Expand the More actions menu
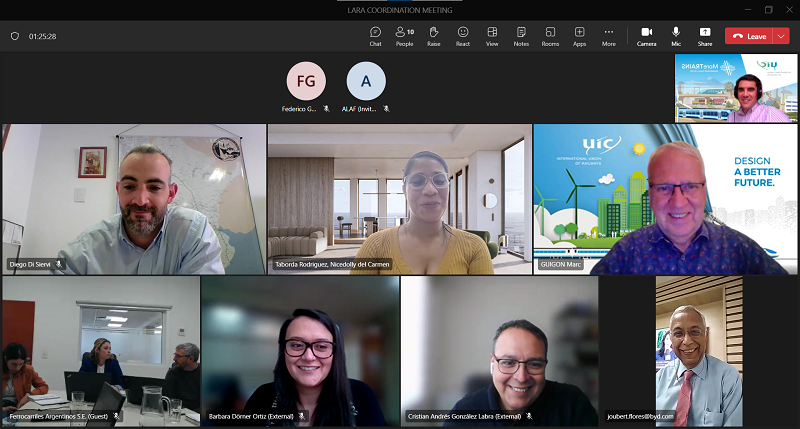This screenshot has height=429, width=800. click(x=608, y=35)
